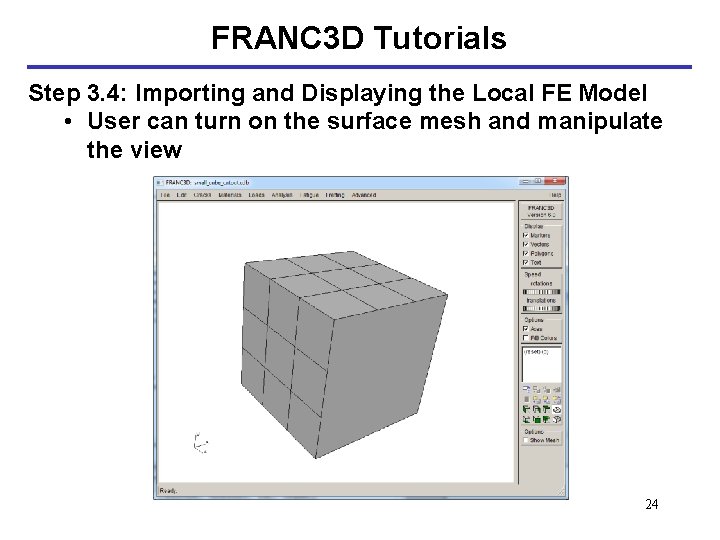Open the Edit menu

182,195
